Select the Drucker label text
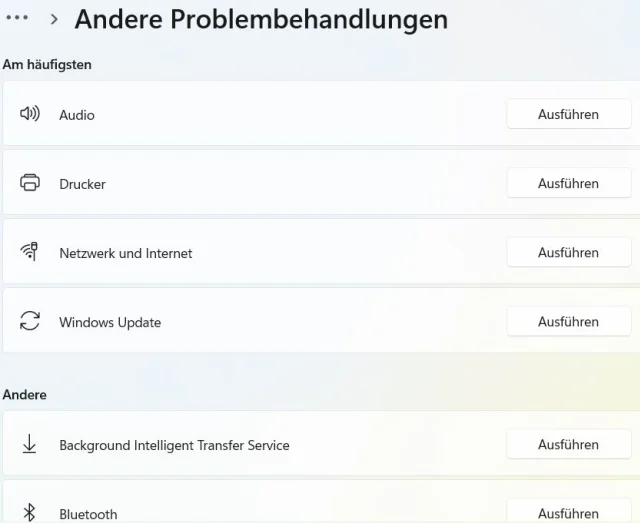This screenshot has height=523, width=640. coord(82,184)
